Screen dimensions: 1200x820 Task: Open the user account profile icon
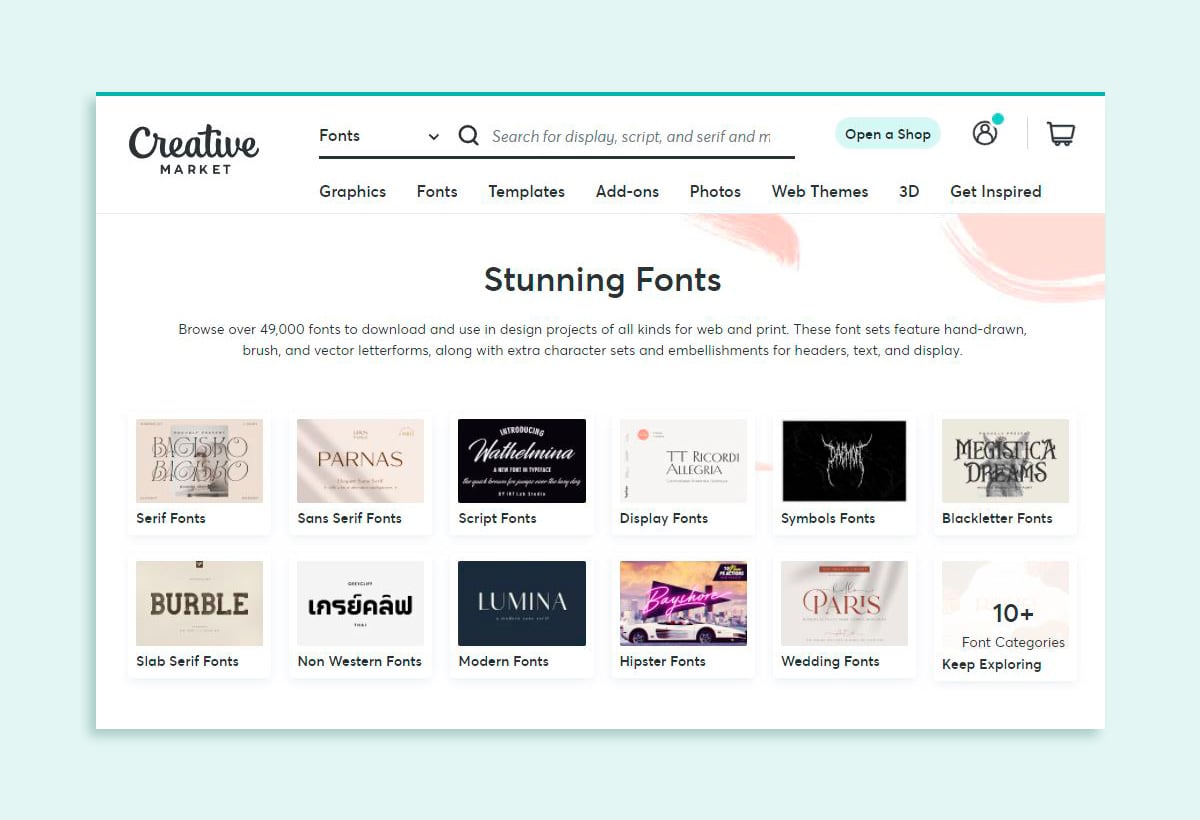[x=985, y=133]
